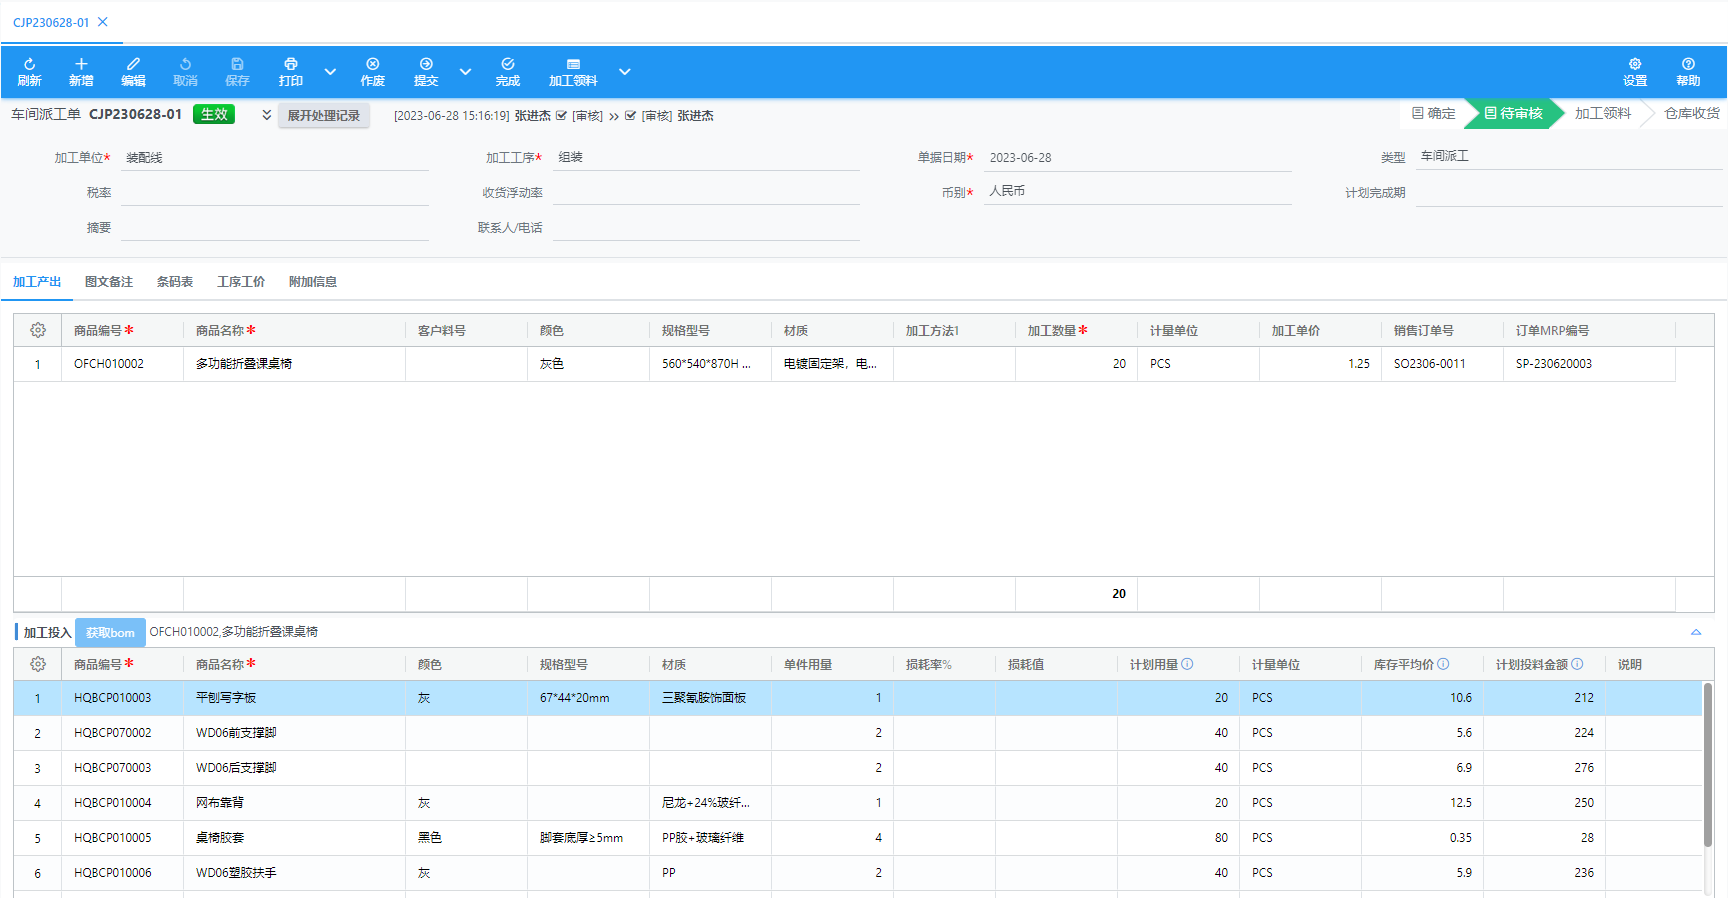Collapse the 加工投入 section with the up chevron
The image size is (1728, 898).
(x=1695, y=632)
